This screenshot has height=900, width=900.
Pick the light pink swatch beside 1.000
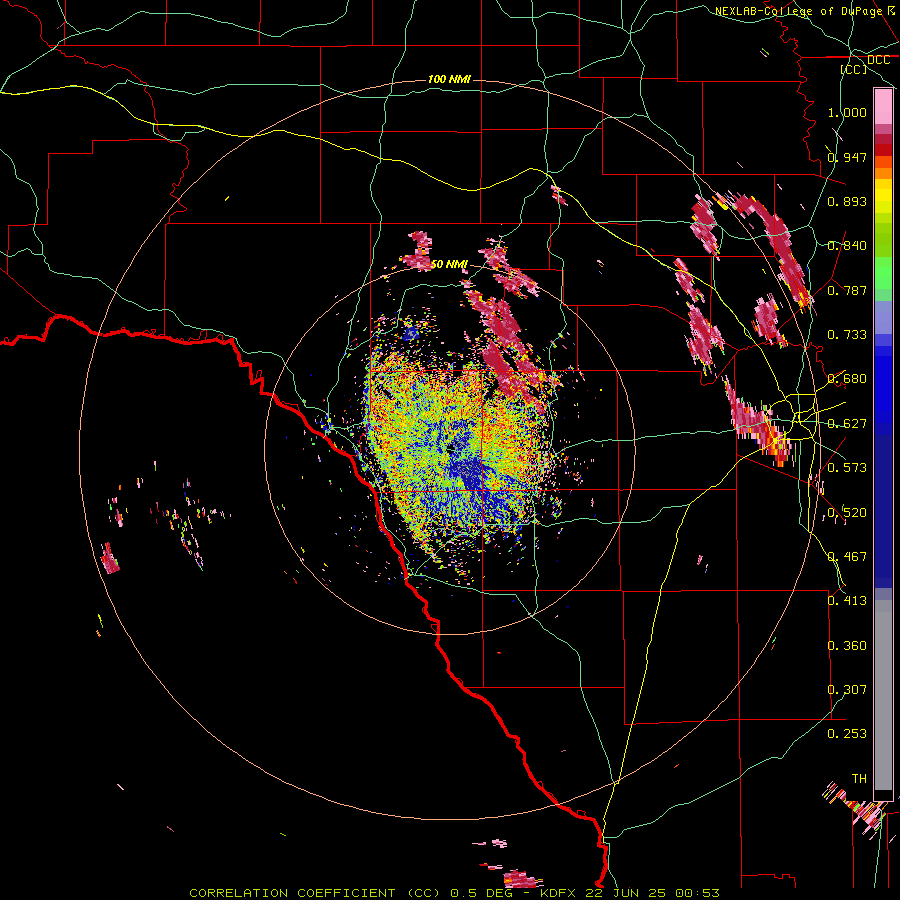click(x=883, y=107)
